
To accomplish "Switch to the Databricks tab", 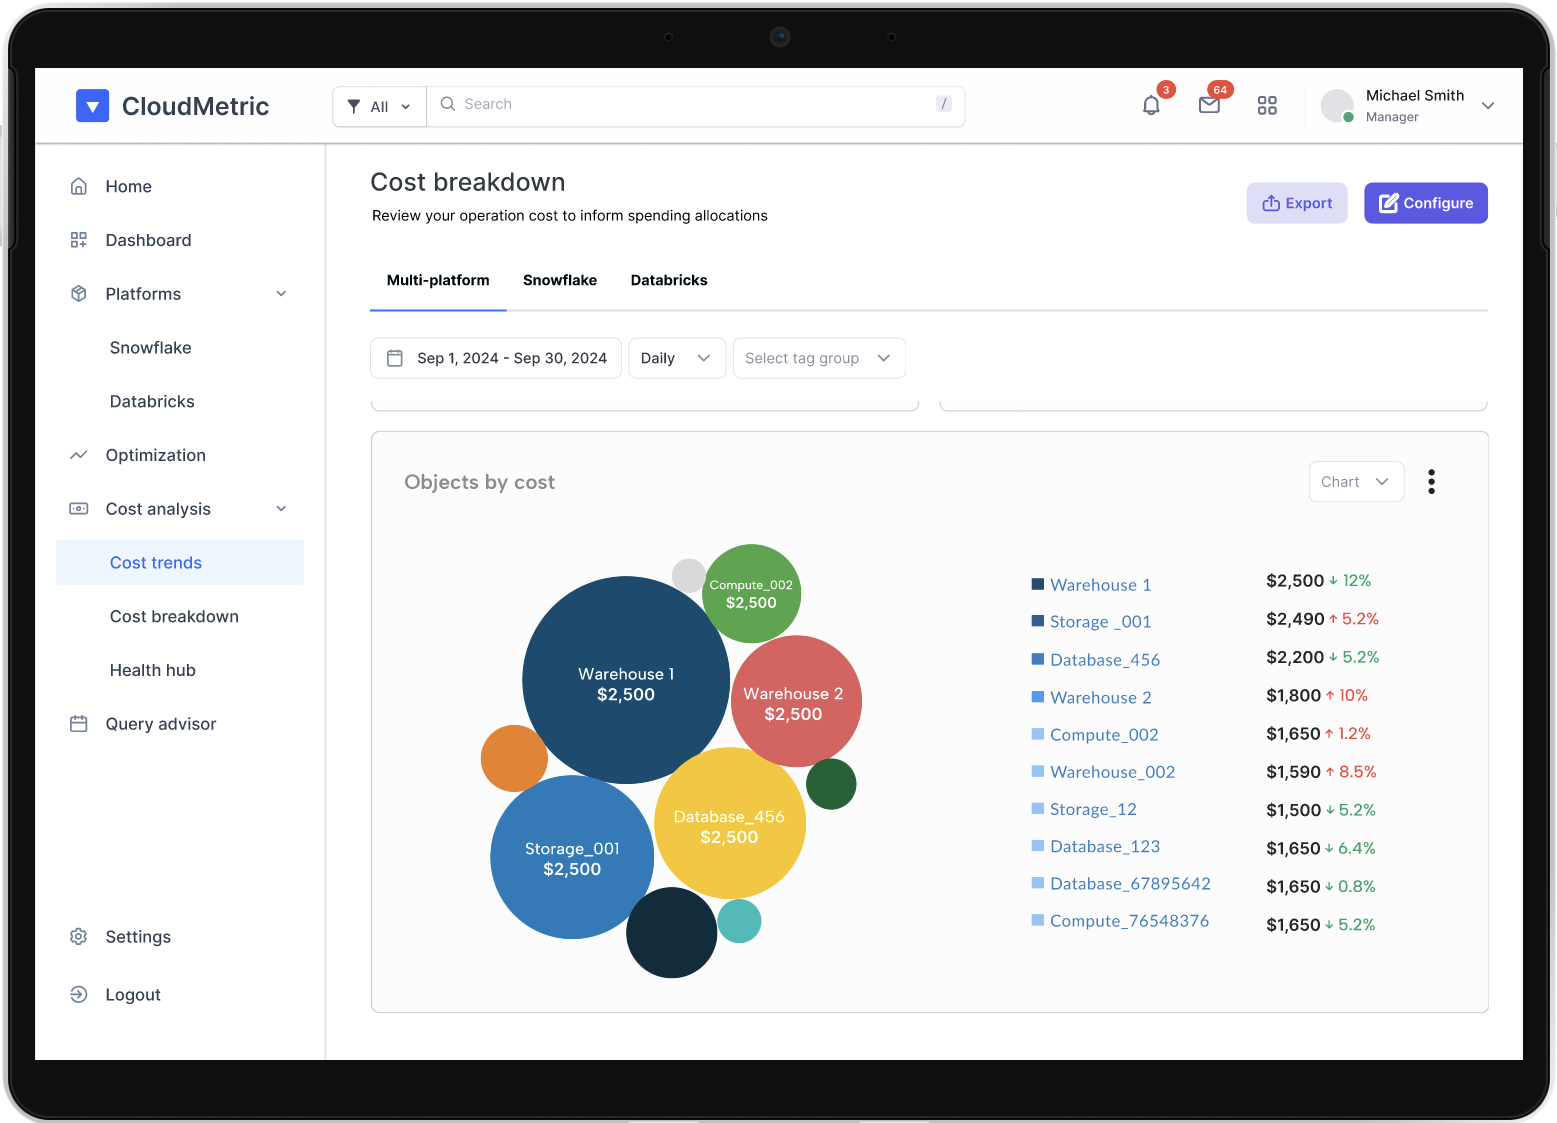I will point(668,280).
